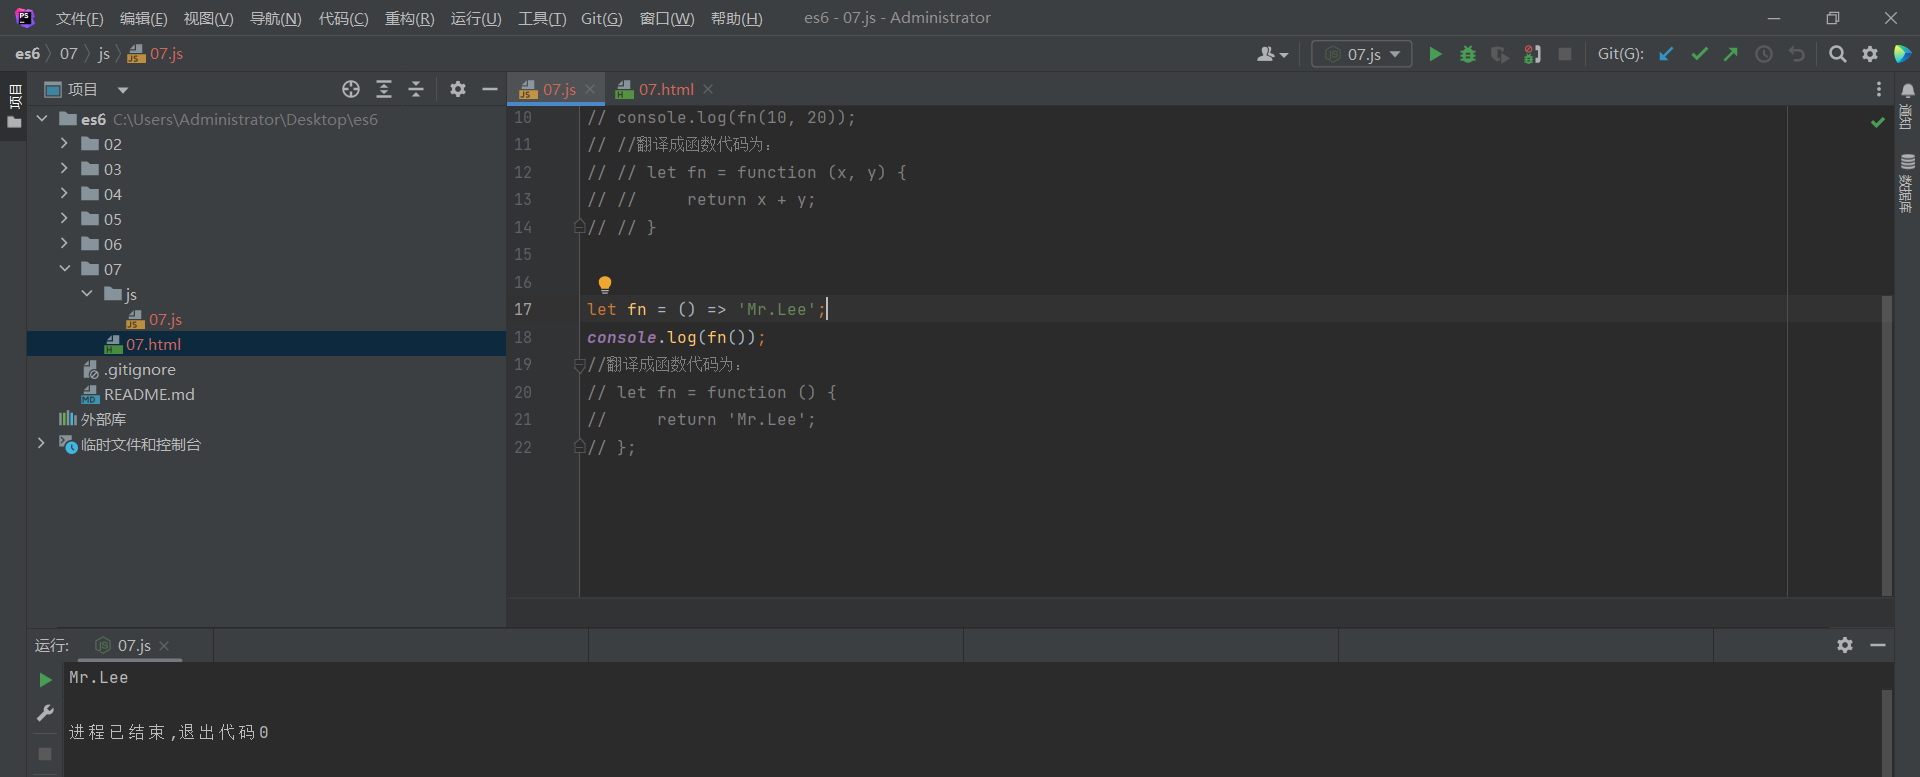The width and height of the screenshot is (1920, 777).
Task: Expand folder 02 in tree
Action: (x=64, y=143)
